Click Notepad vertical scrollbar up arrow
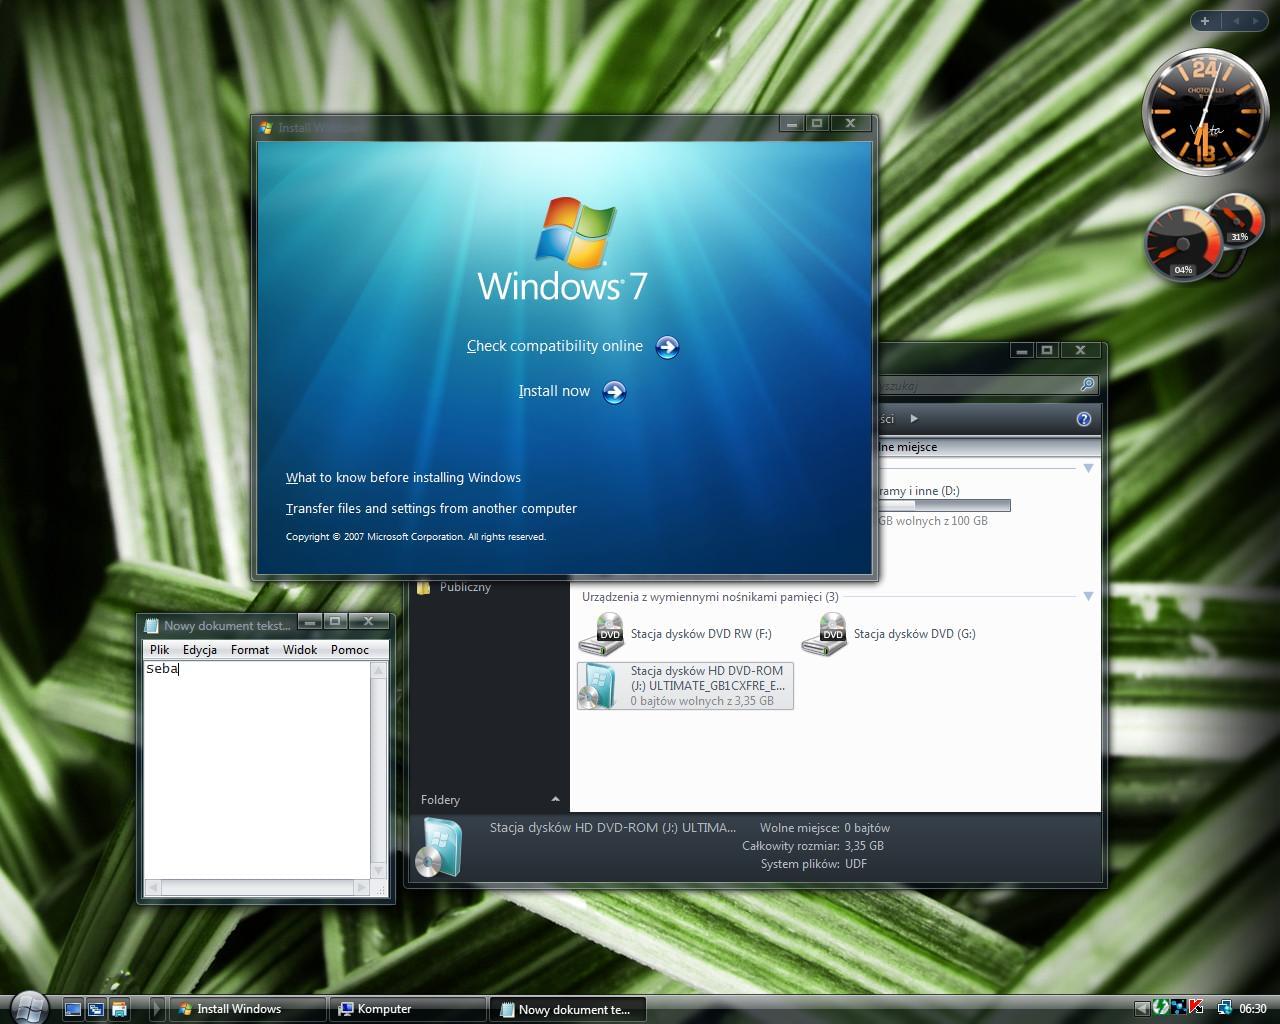 point(379,670)
